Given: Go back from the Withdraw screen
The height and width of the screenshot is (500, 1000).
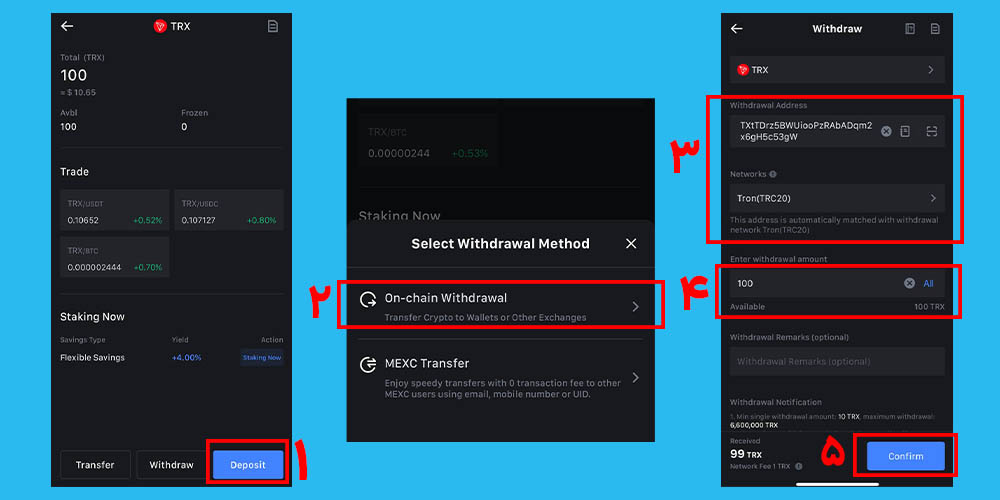Looking at the screenshot, I should [737, 29].
